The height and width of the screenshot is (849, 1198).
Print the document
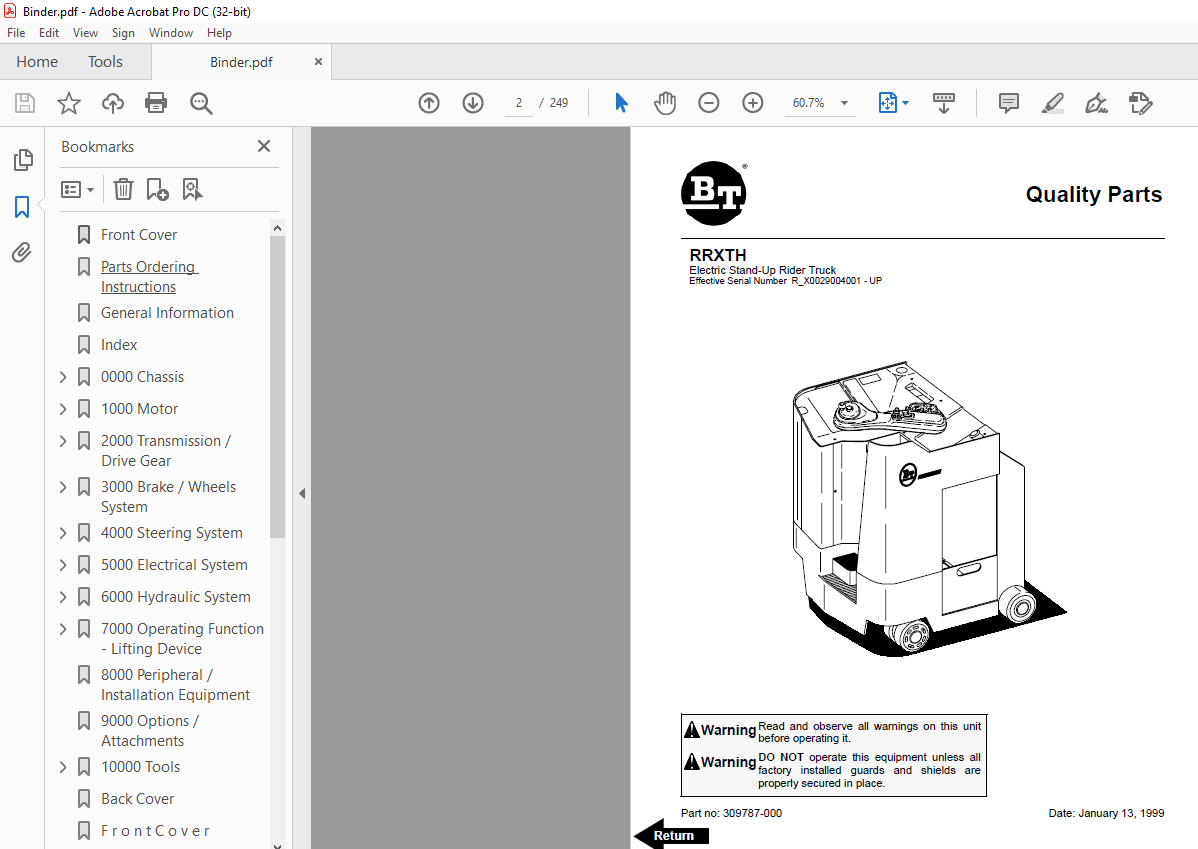click(156, 103)
